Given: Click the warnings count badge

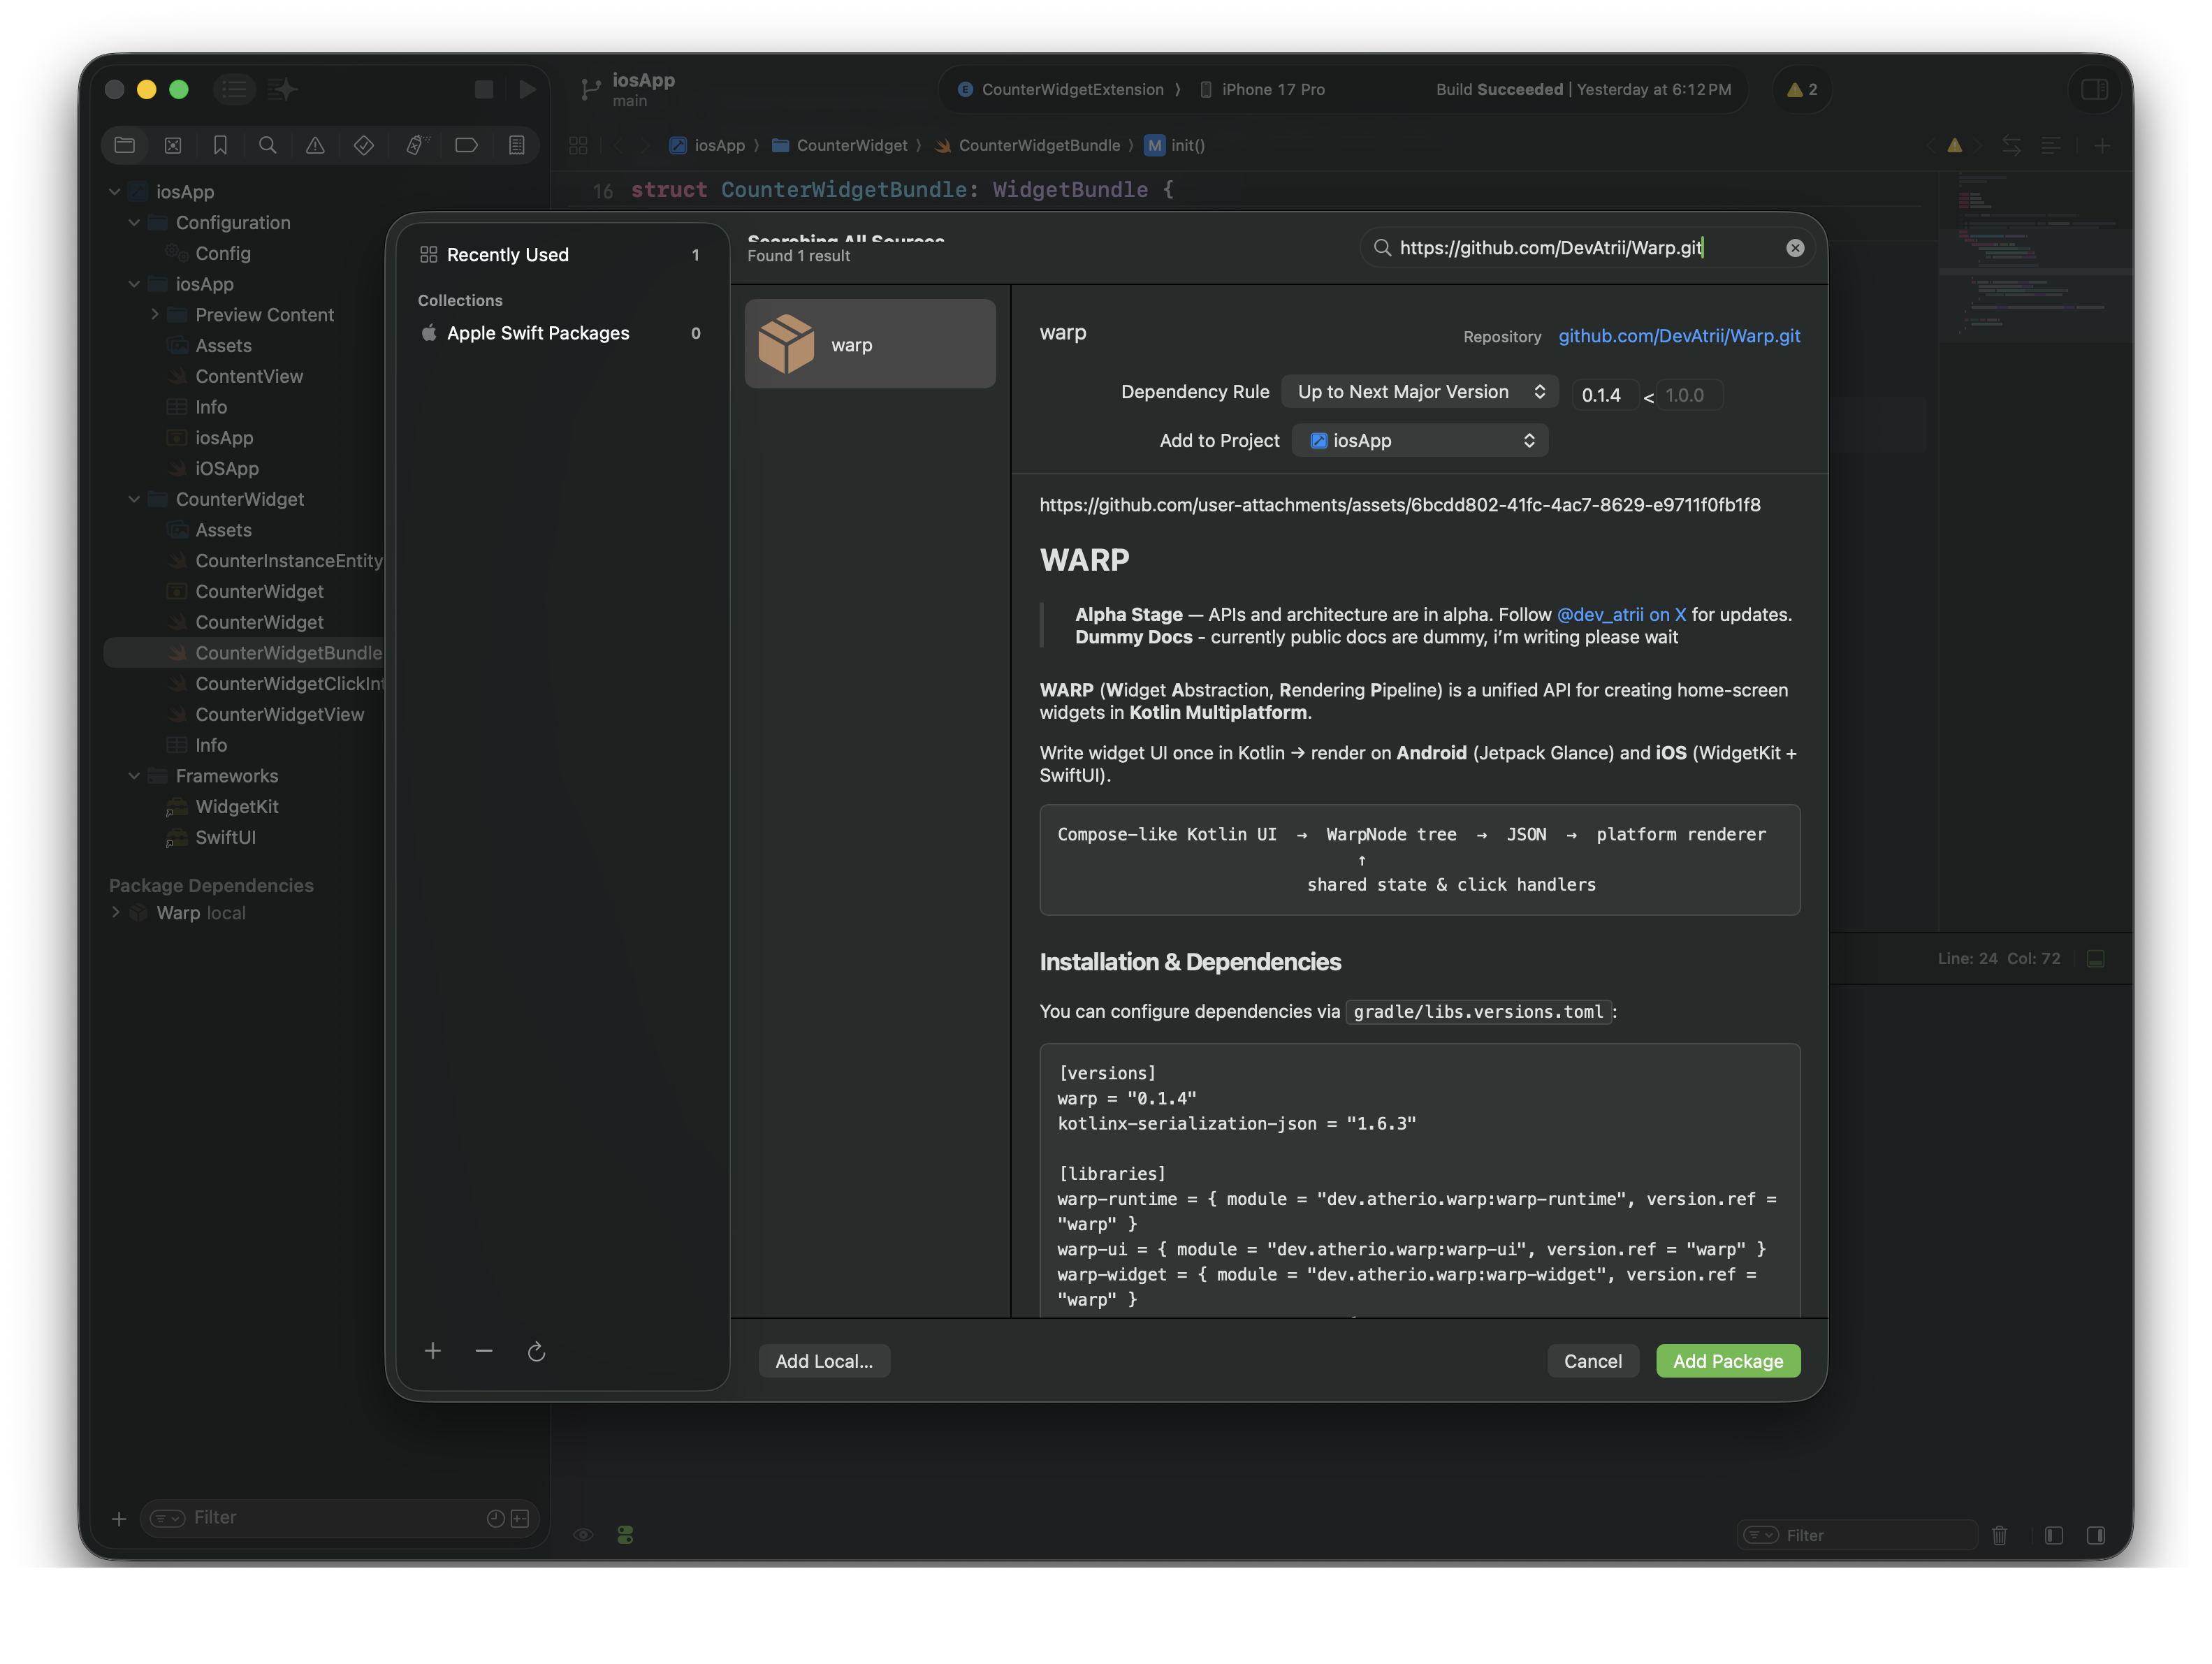Looking at the screenshot, I should [x=1802, y=90].
